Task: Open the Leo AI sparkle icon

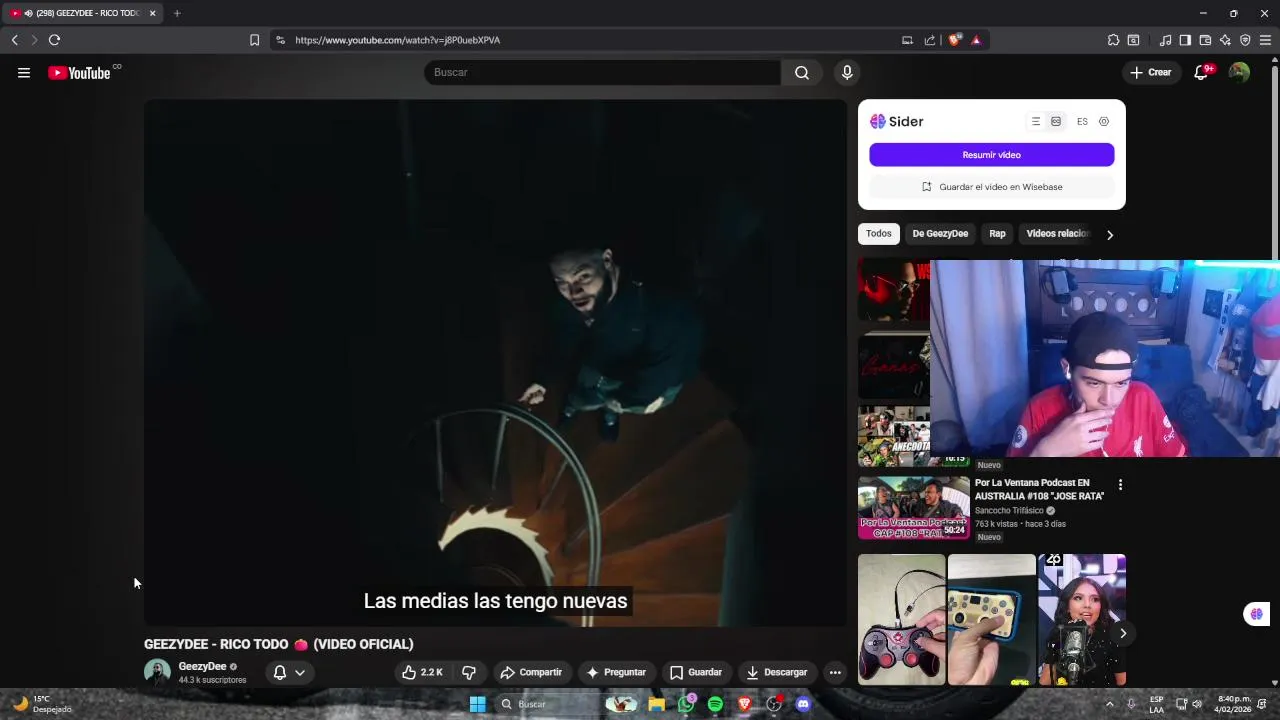Action: point(1225,40)
